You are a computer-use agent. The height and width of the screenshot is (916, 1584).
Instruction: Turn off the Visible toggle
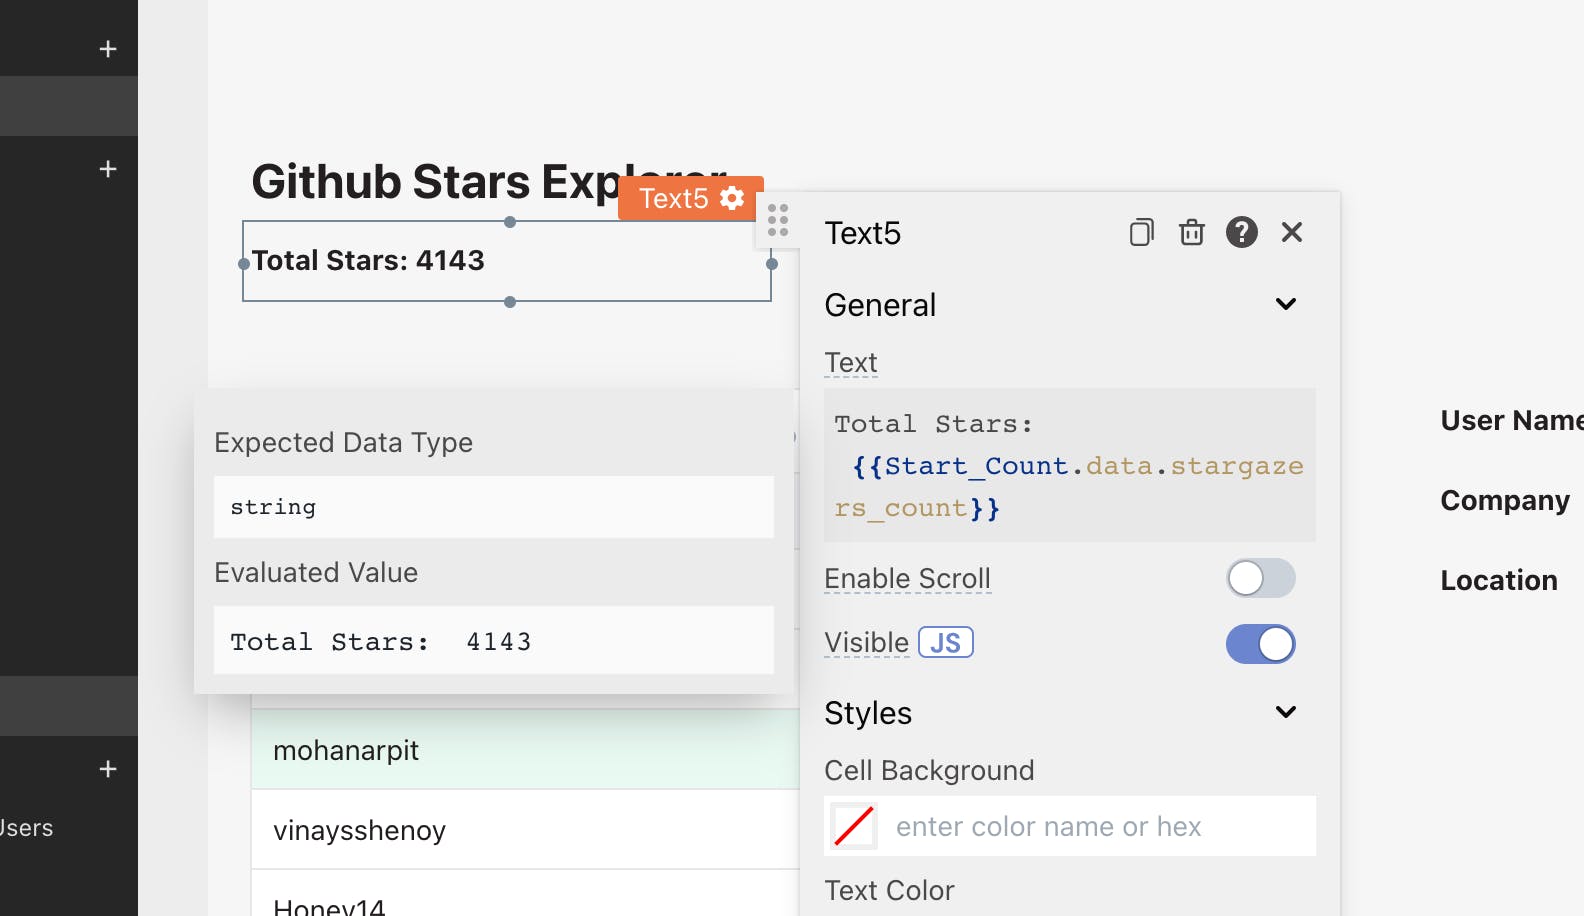pyautogui.click(x=1260, y=644)
